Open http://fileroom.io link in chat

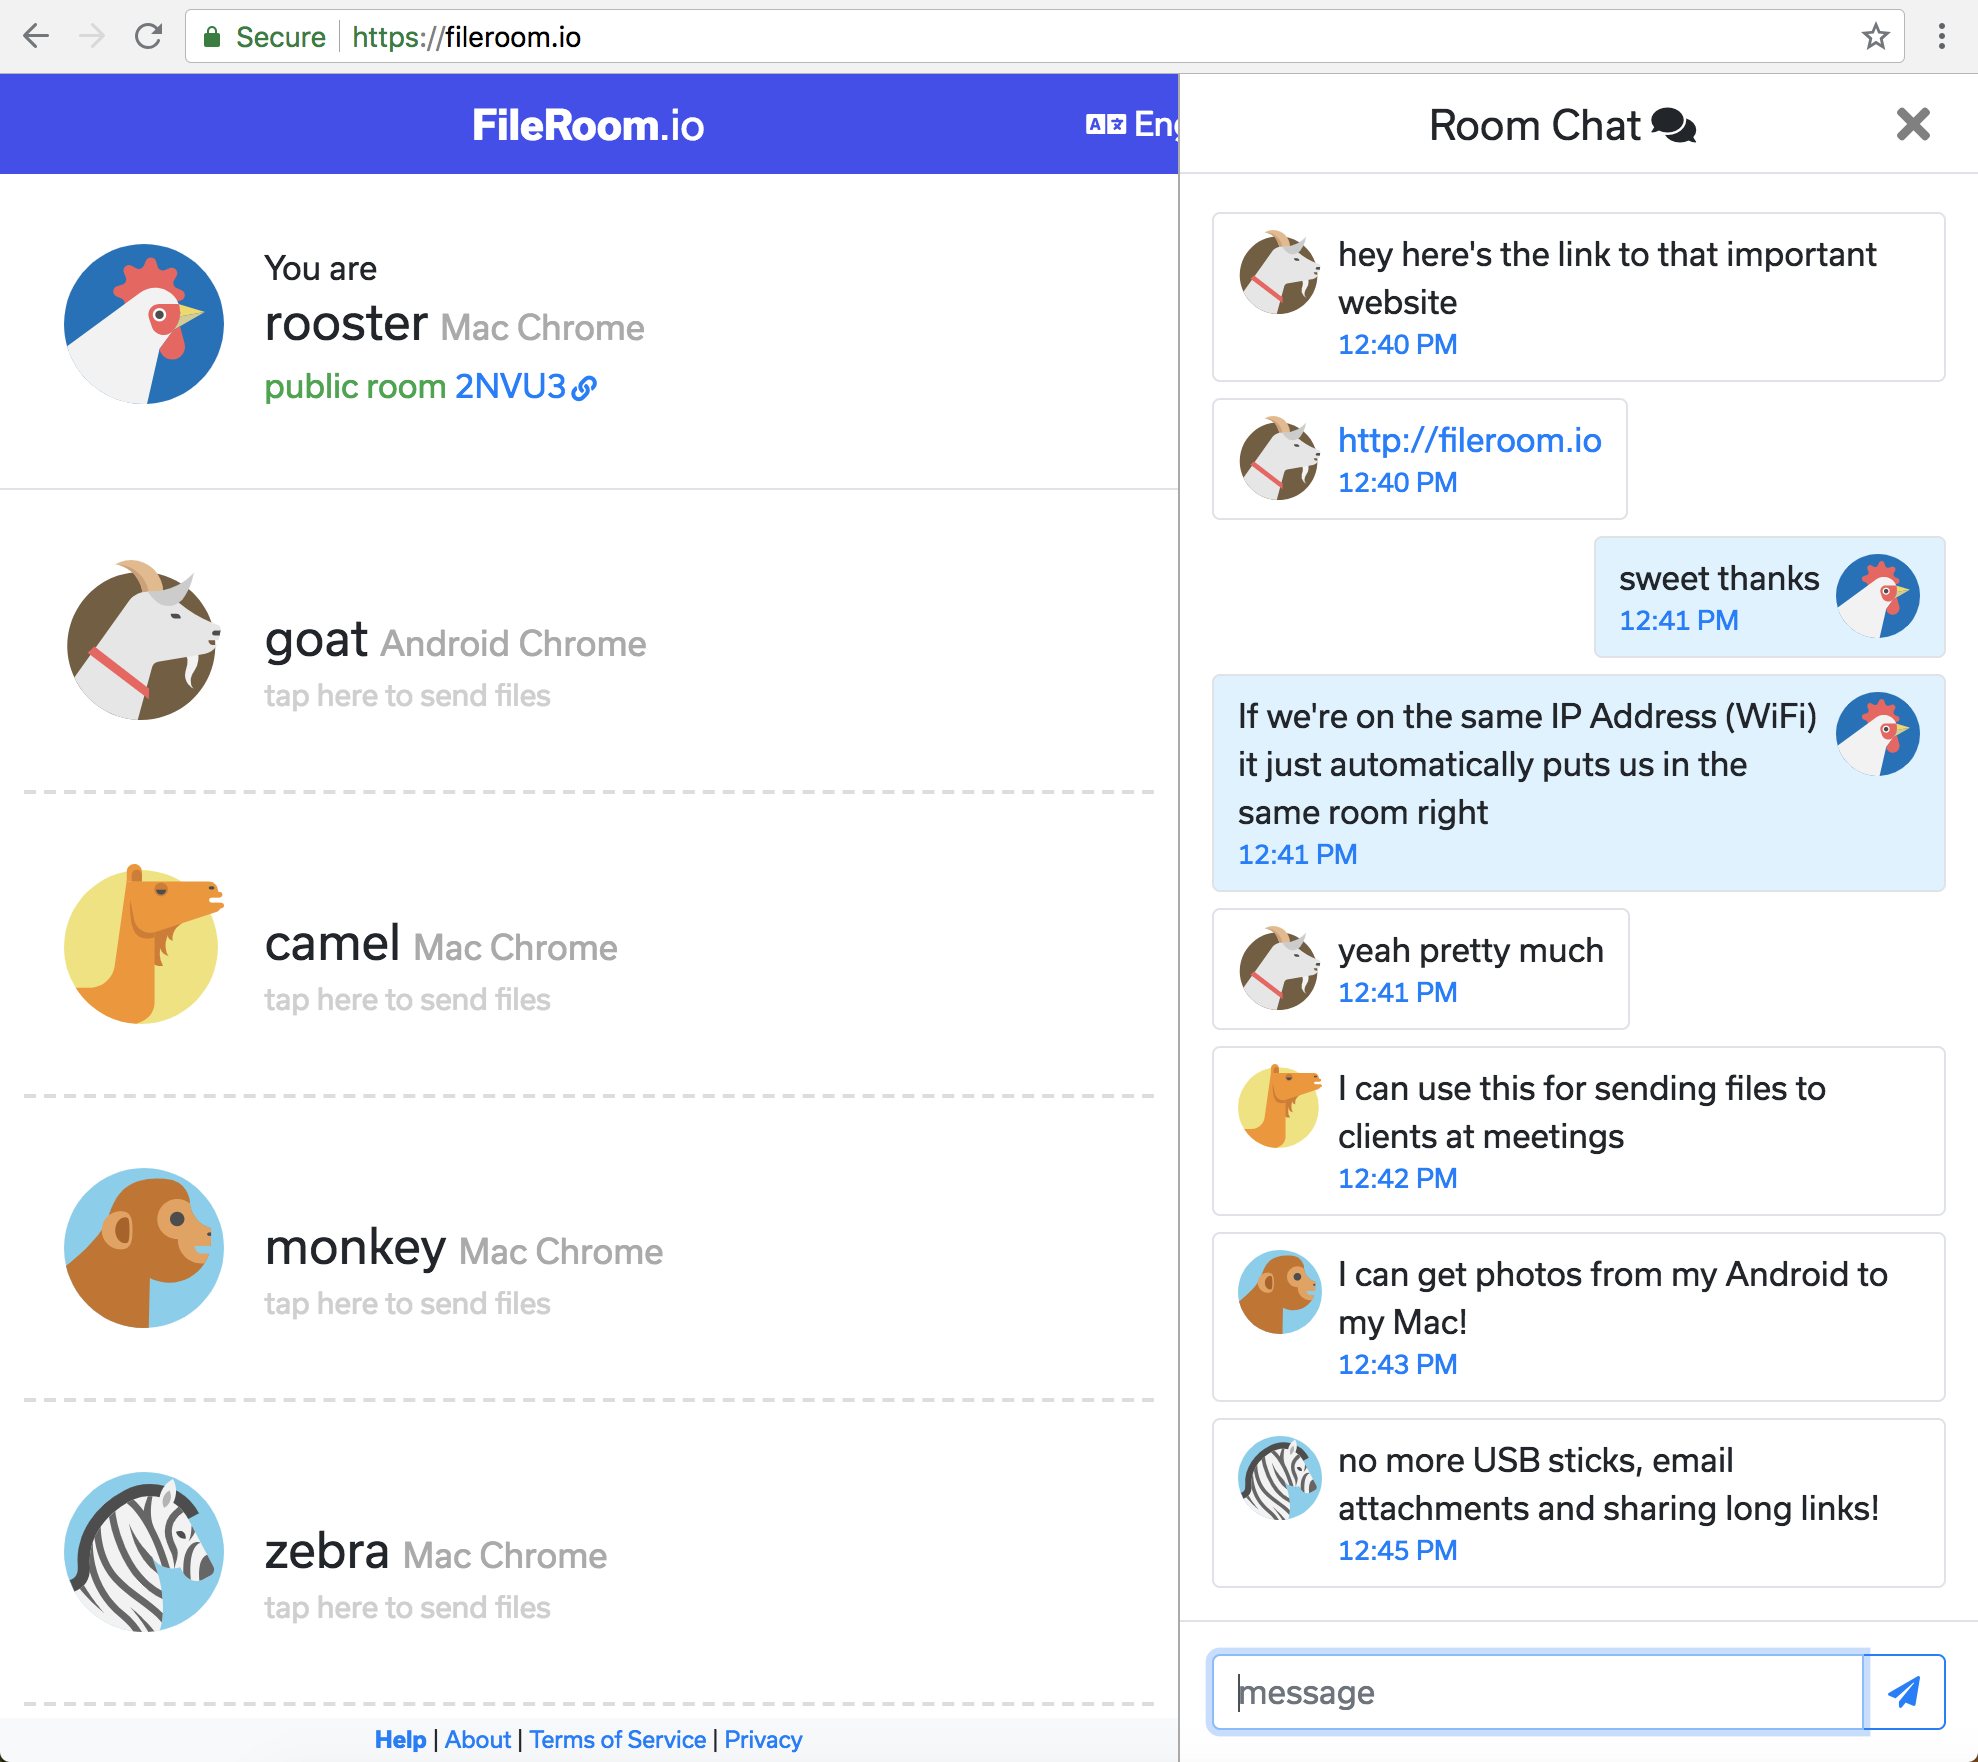pyautogui.click(x=1469, y=441)
